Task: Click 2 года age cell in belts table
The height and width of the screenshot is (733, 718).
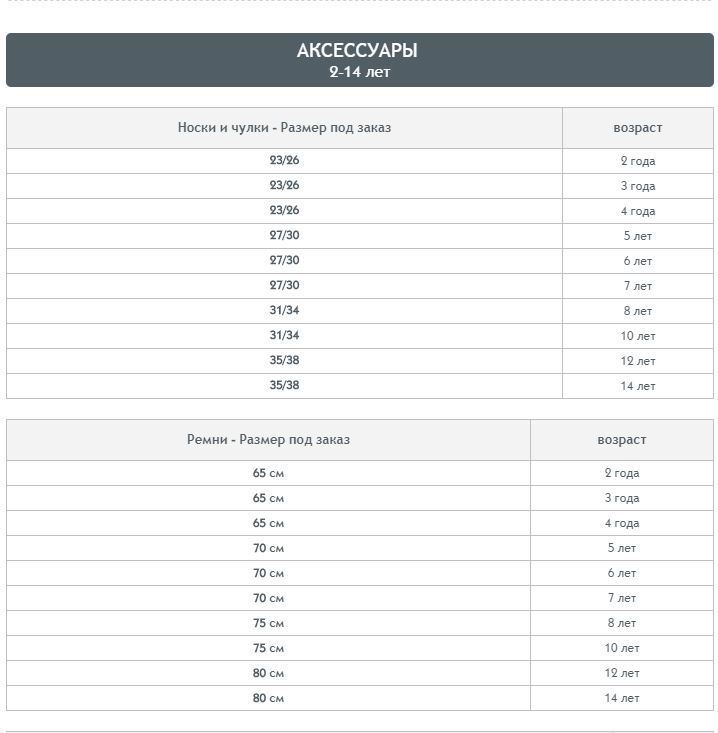Action: pyautogui.click(x=621, y=473)
